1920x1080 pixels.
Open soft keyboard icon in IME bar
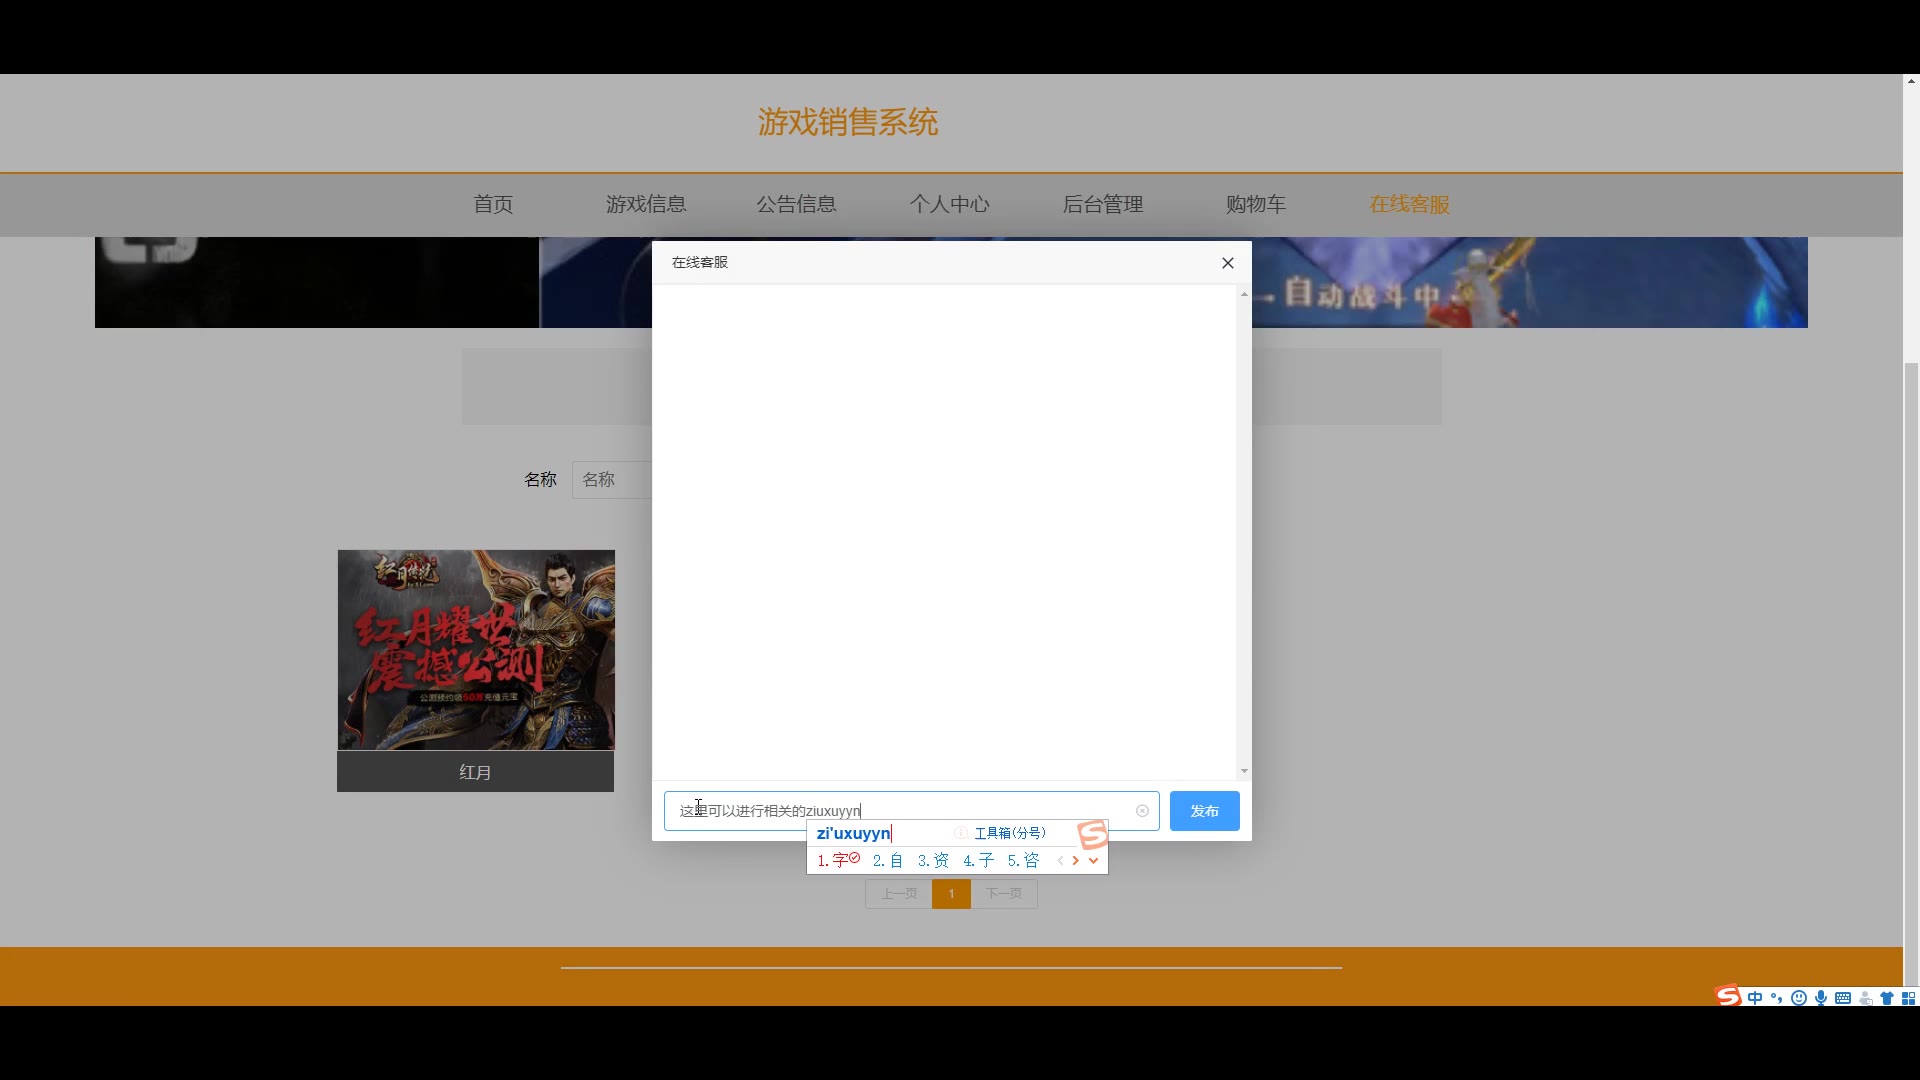click(x=1843, y=998)
